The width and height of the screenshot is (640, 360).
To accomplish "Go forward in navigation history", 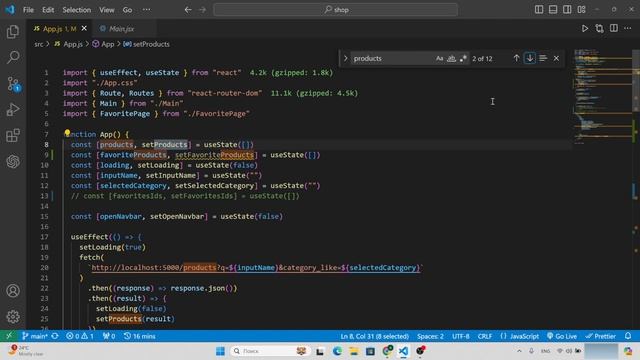I will pyautogui.click(x=202, y=9).
